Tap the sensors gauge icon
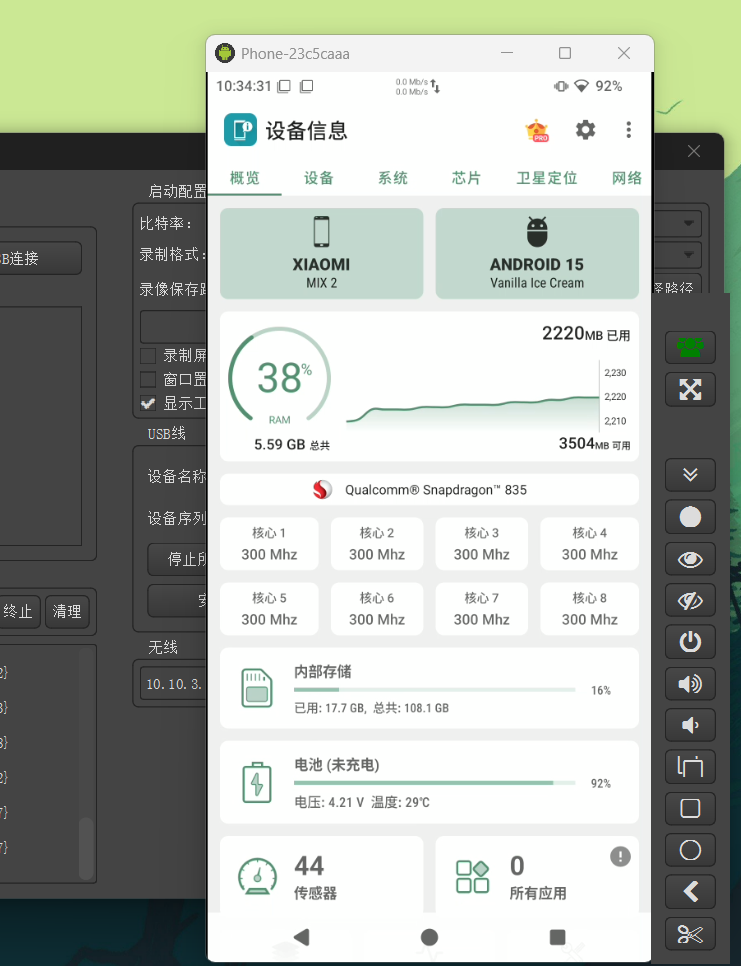Image resolution: width=741 pixels, height=966 pixels. coord(257,876)
